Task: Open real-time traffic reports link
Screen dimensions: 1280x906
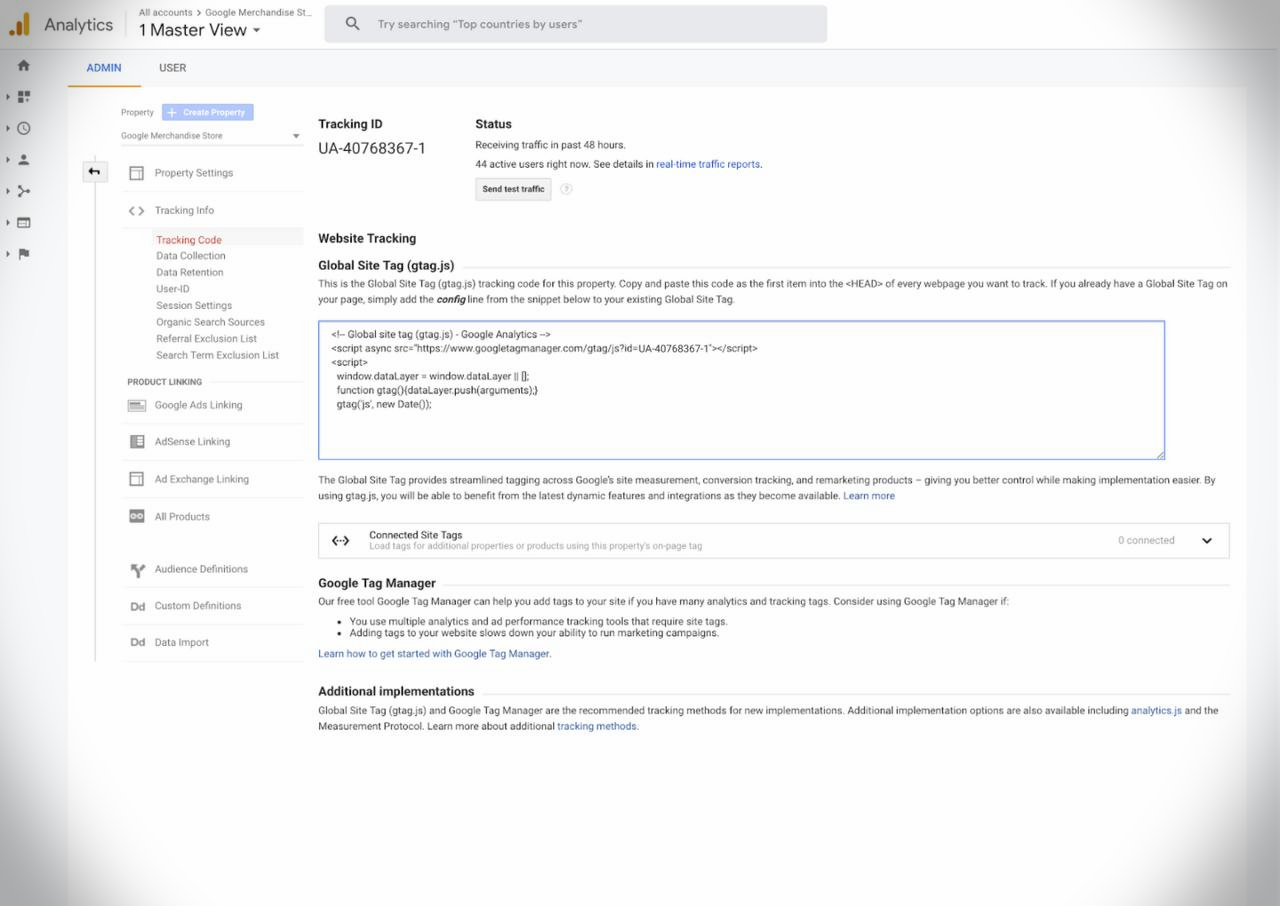Action: click(708, 164)
